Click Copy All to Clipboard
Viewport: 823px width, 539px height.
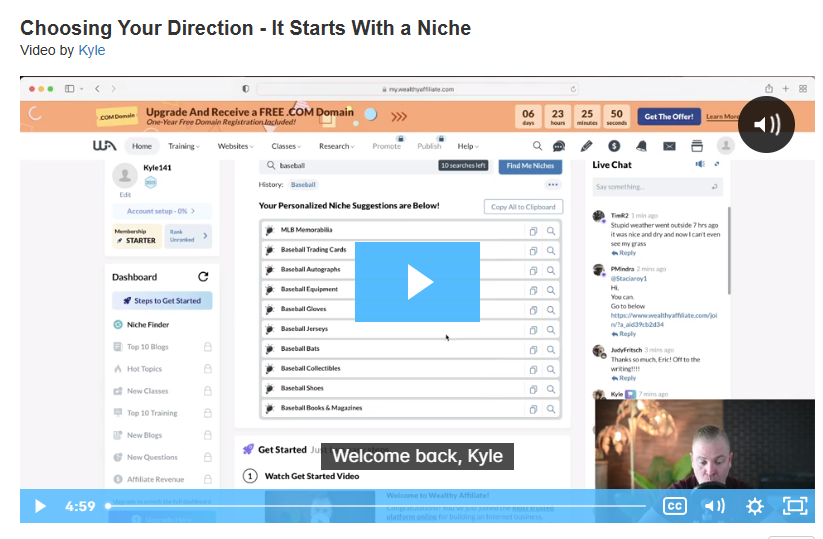523,207
